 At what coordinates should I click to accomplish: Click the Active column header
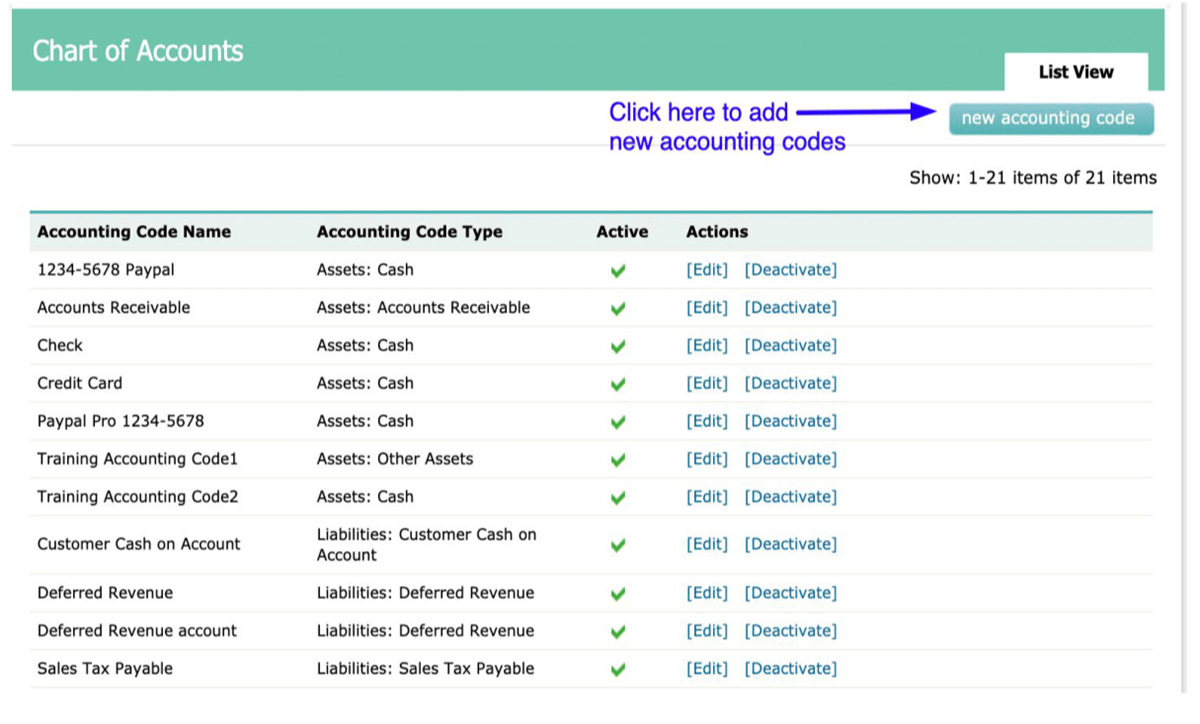click(622, 232)
